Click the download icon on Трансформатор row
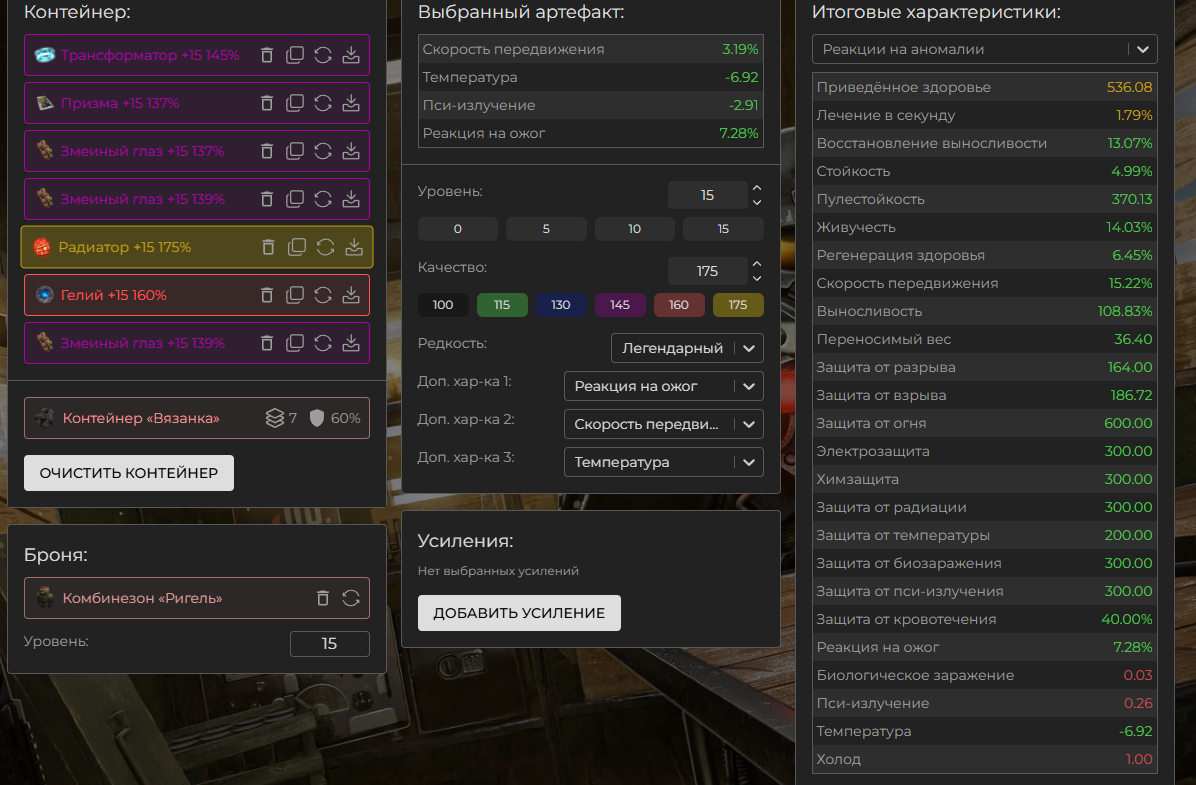 pos(351,55)
